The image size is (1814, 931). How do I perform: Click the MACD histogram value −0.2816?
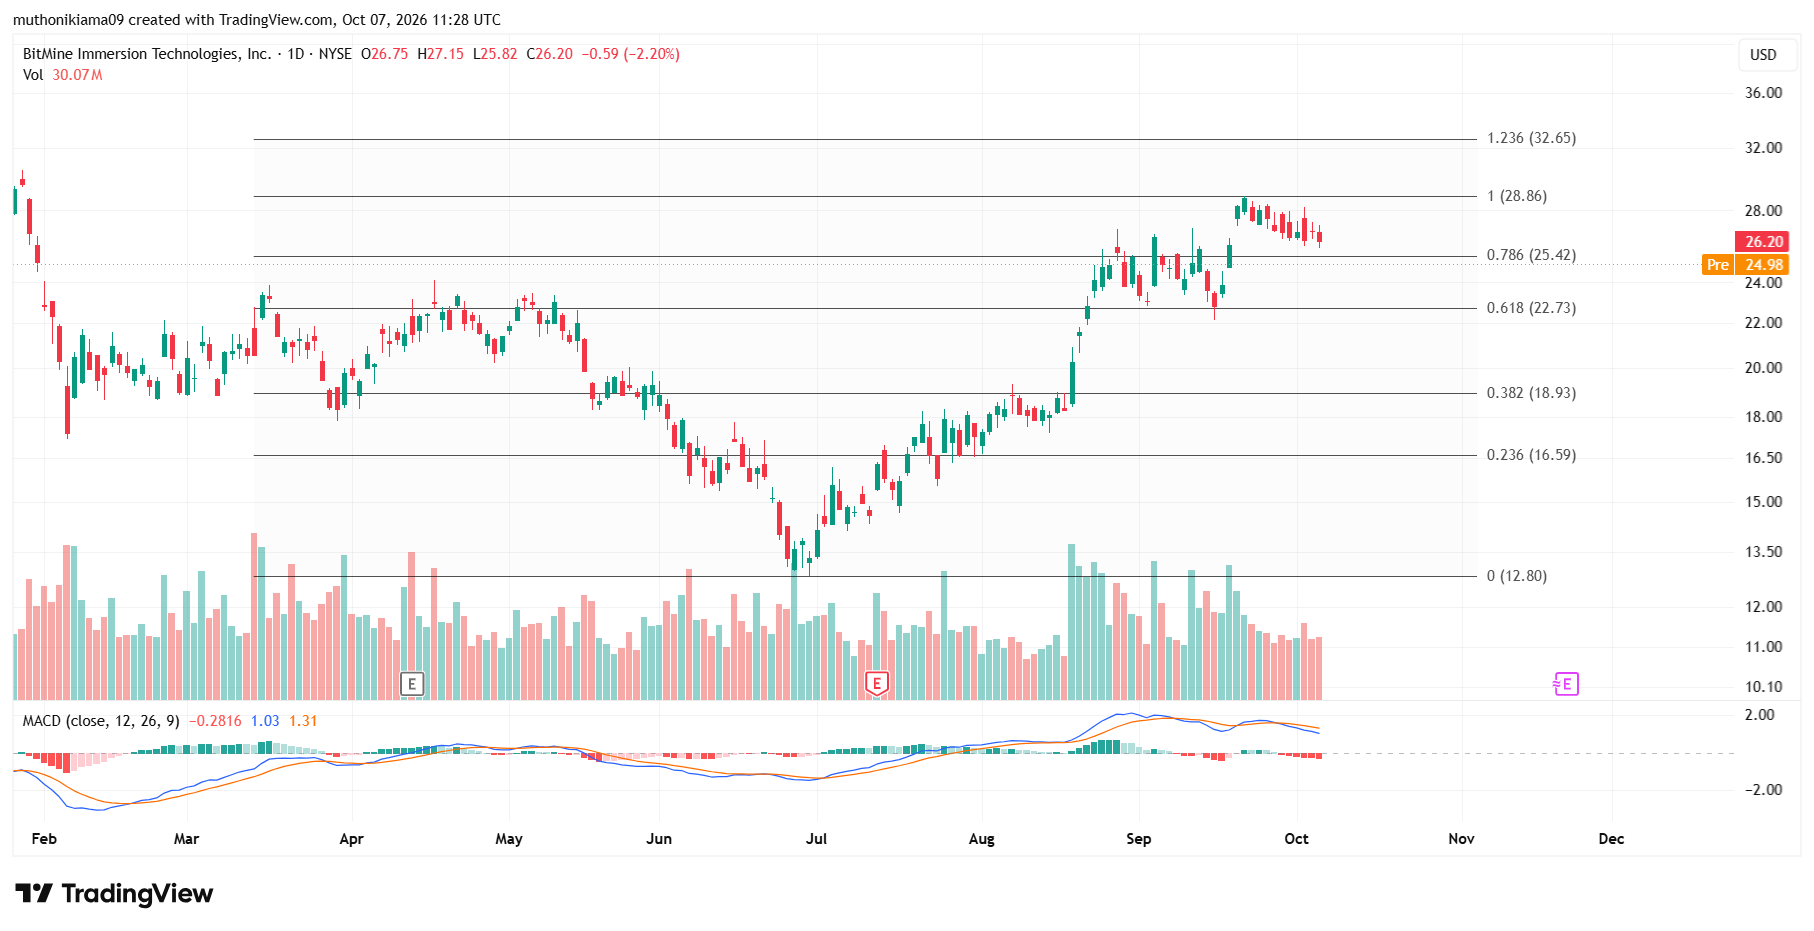coord(216,721)
